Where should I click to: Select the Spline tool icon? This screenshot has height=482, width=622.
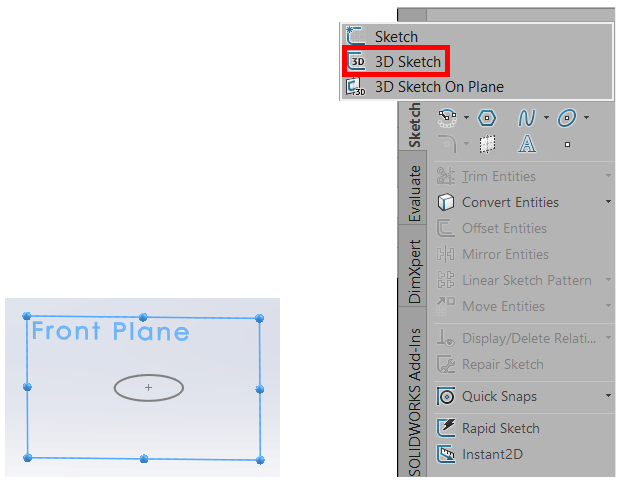[526, 118]
